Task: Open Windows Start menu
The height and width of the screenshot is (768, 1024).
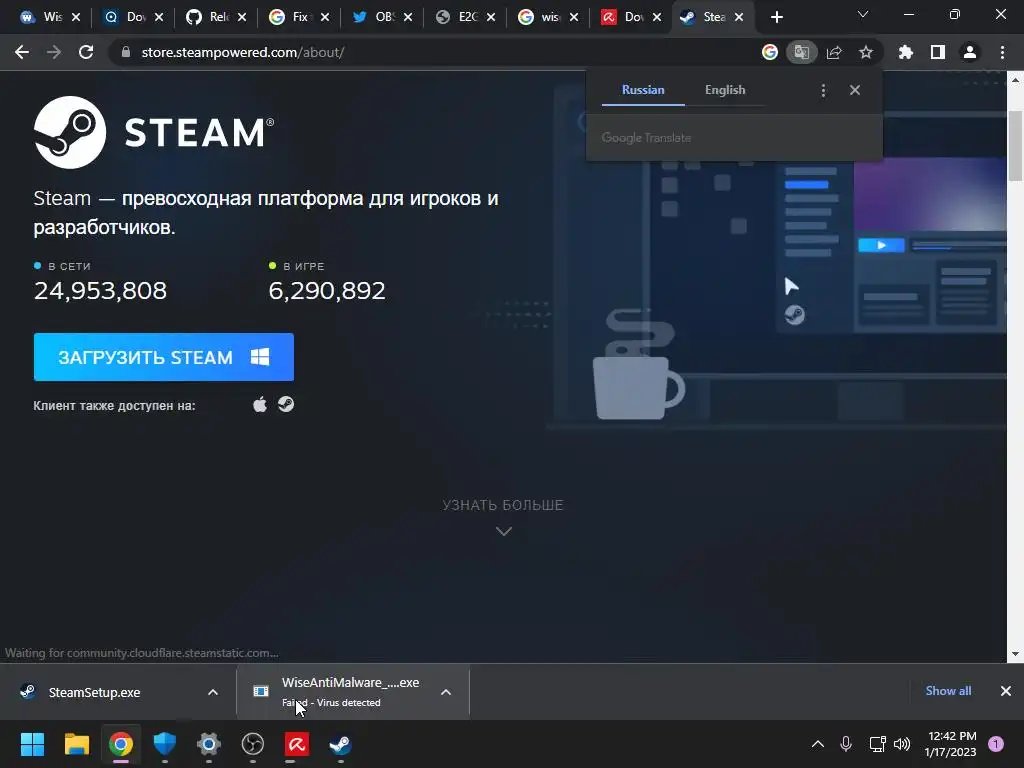Action: point(32,744)
